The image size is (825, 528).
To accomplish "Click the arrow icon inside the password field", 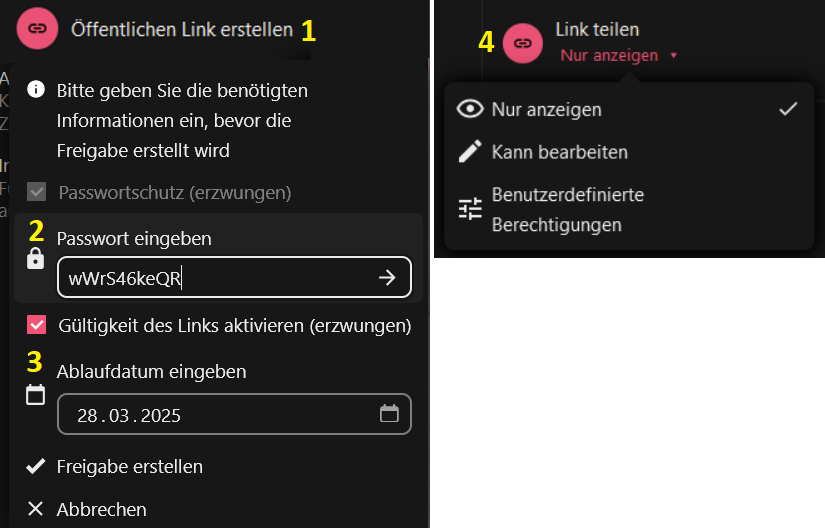I will [x=387, y=278].
